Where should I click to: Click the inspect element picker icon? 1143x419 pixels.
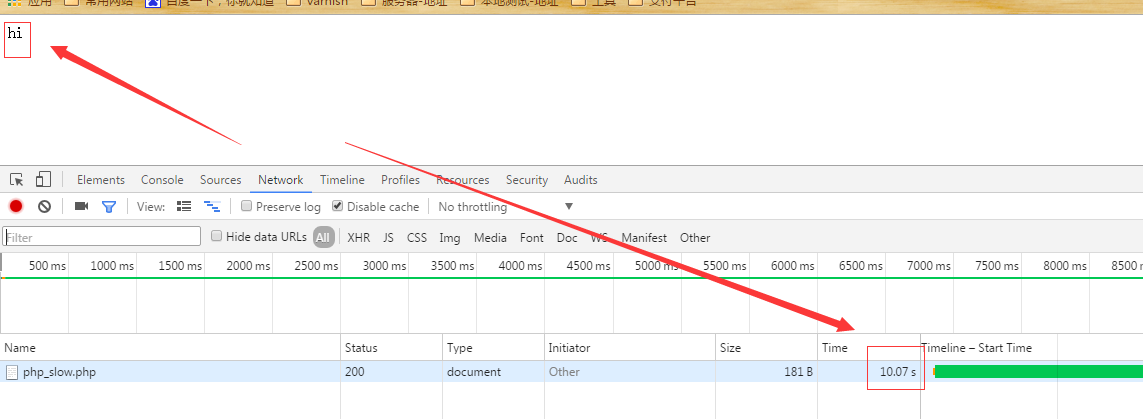coord(17,180)
